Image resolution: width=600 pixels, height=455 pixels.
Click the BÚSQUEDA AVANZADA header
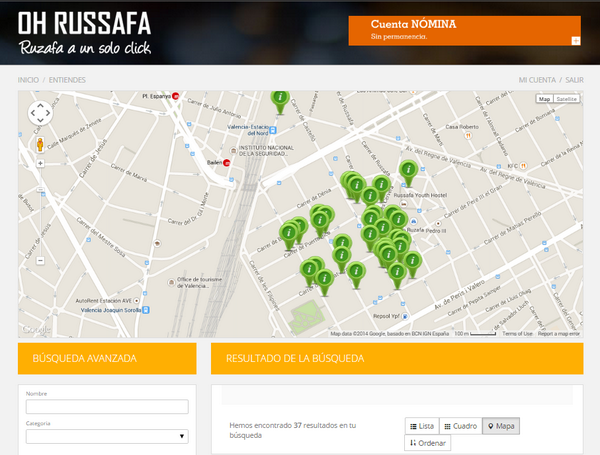(x=107, y=359)
